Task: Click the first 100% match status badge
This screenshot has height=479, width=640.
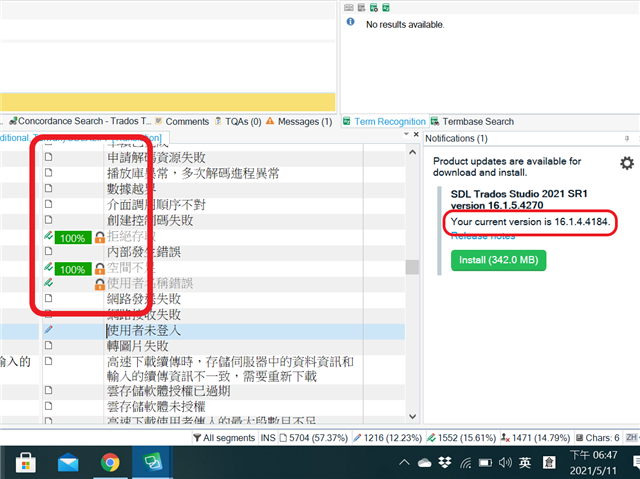Action: pos(71,237)
